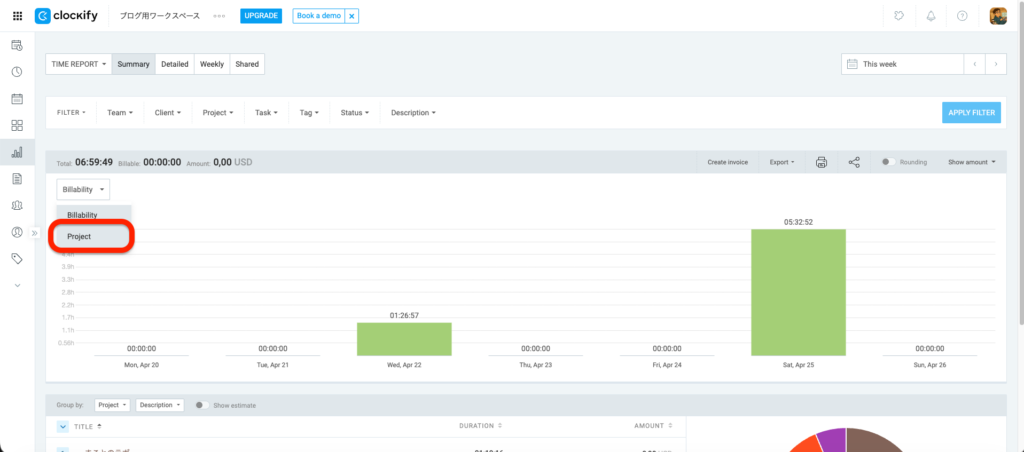Click the print report icon
Image resolution: width=1024 pixels, height=452 pixels.
click(821, 162)
